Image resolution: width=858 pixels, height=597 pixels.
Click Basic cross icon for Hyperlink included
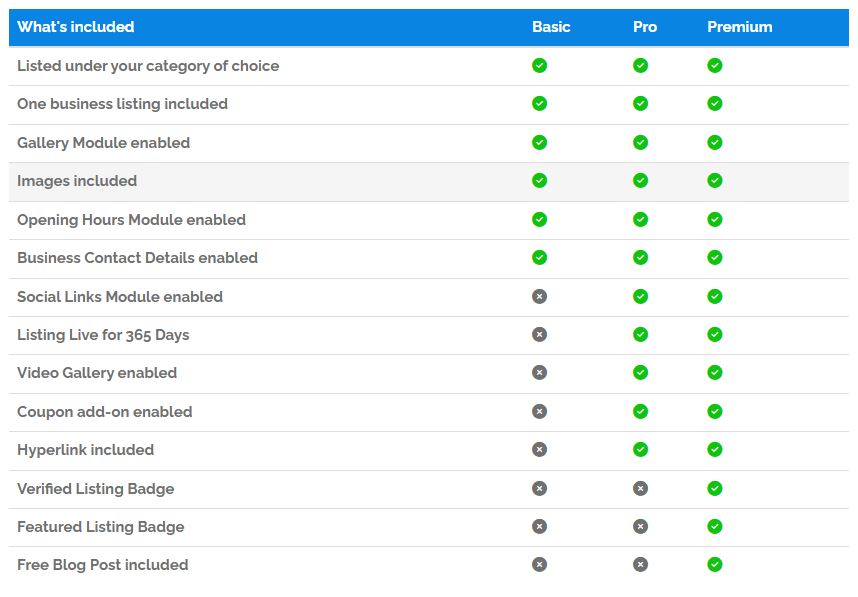(x=539, y=450)
